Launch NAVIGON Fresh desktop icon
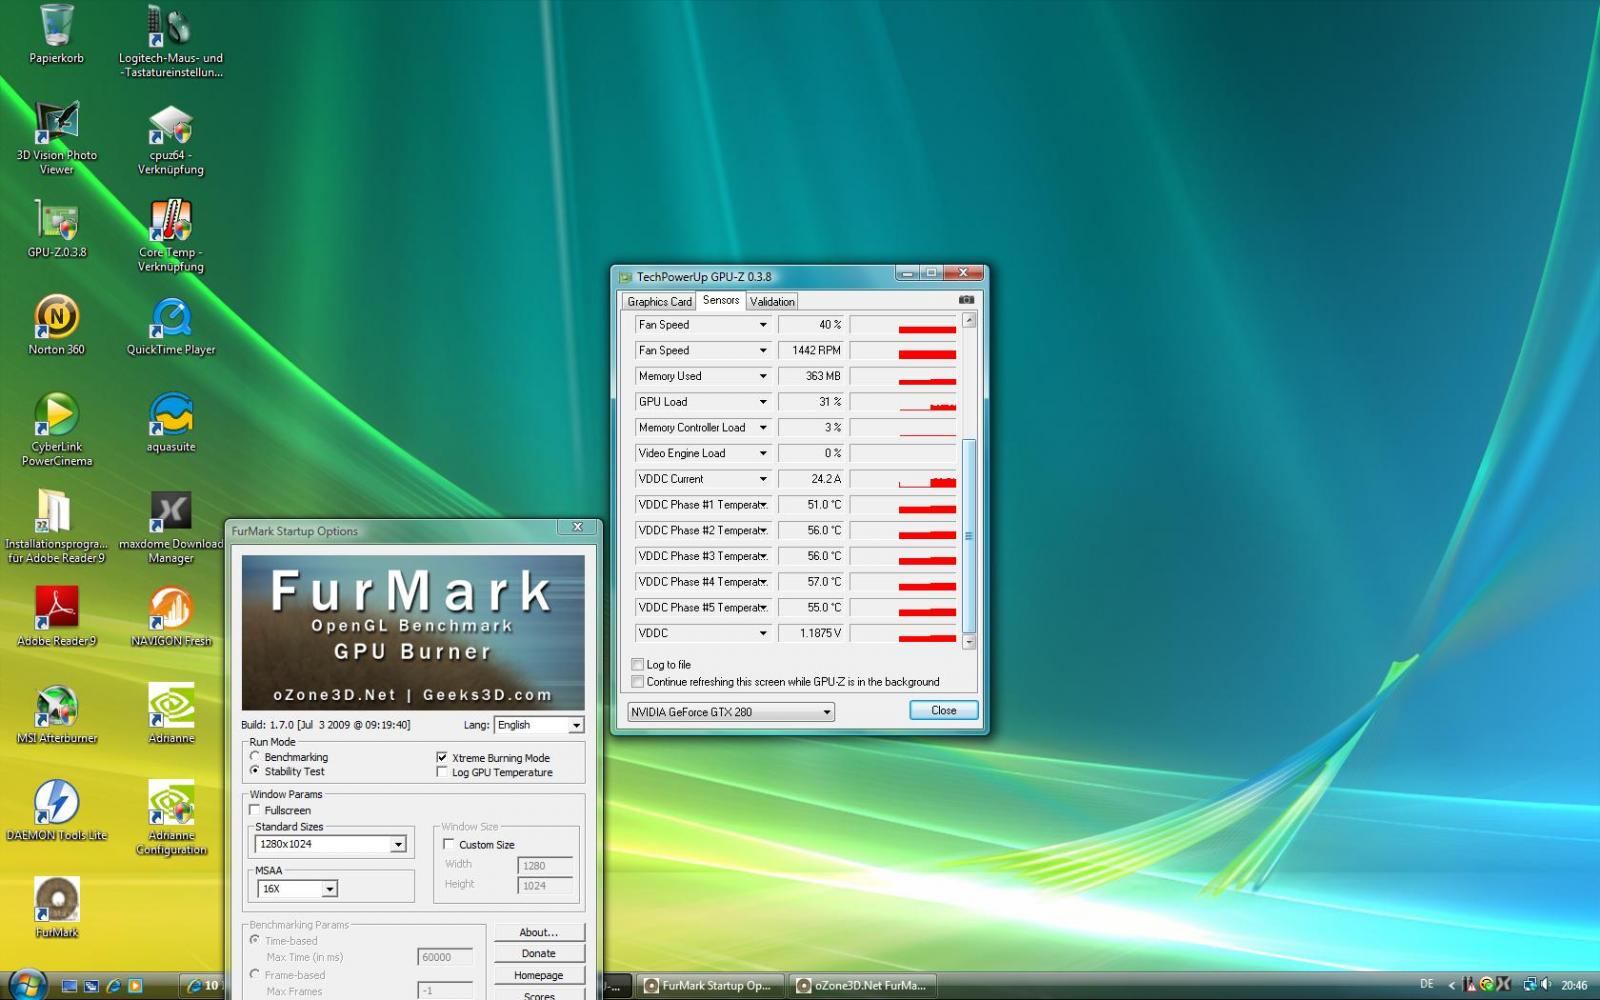Viewport: 1600px width, 1000px height. 170,607
